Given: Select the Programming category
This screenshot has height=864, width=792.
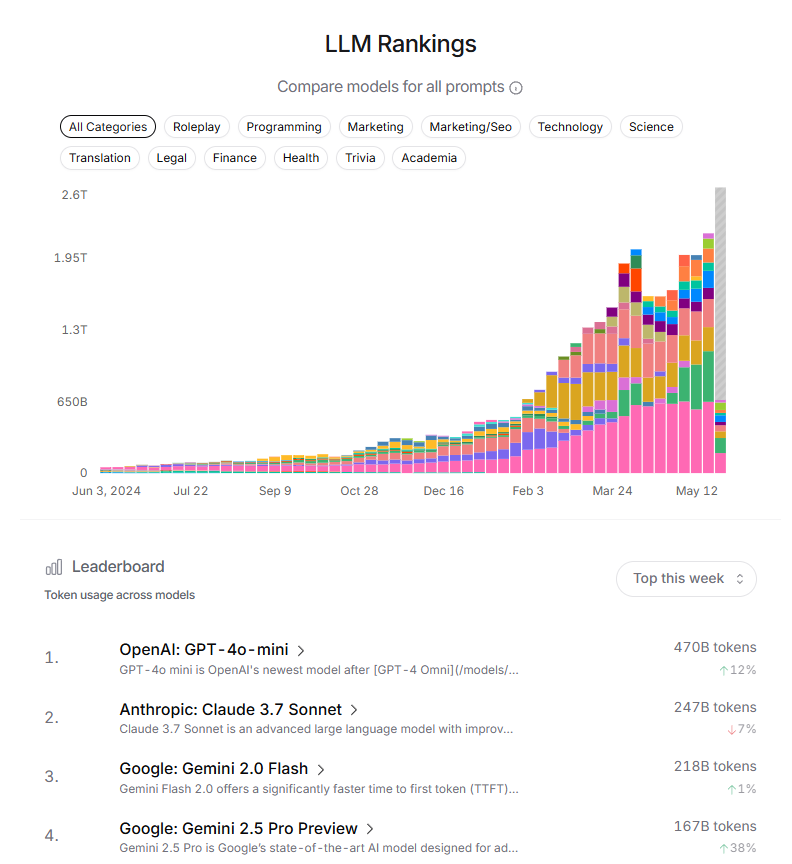Looking at the screenshot, I should point(284,127).
